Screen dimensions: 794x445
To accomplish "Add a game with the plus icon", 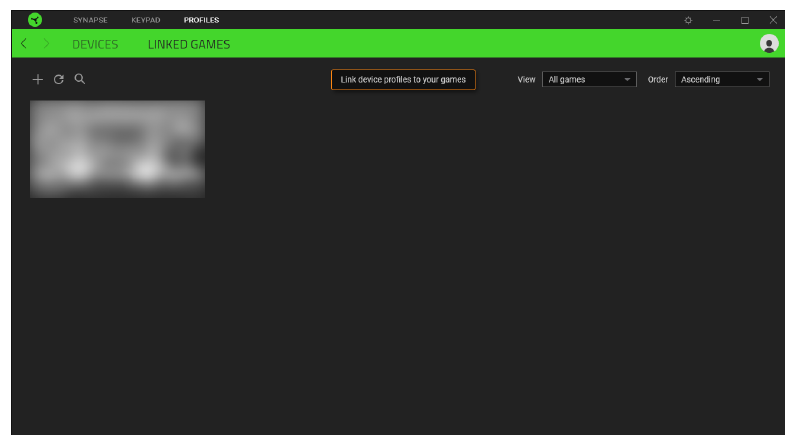I will 37,79.
